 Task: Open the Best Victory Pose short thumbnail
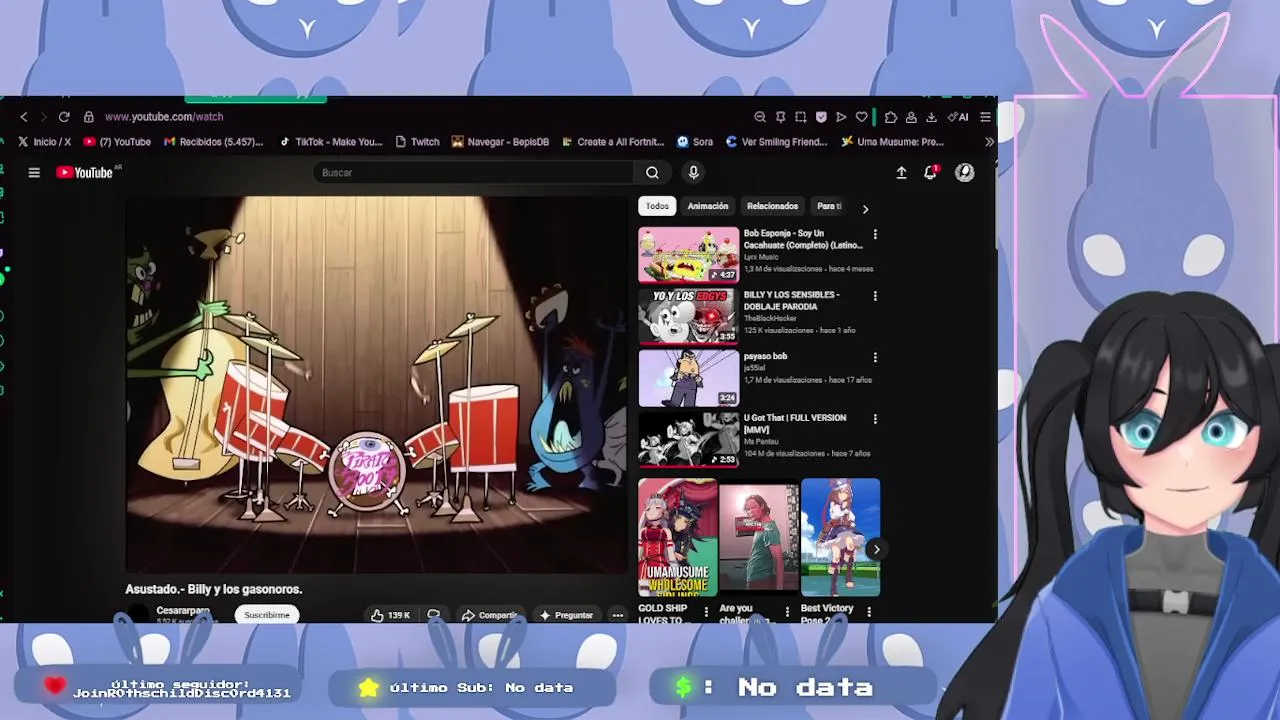point(840,538)
